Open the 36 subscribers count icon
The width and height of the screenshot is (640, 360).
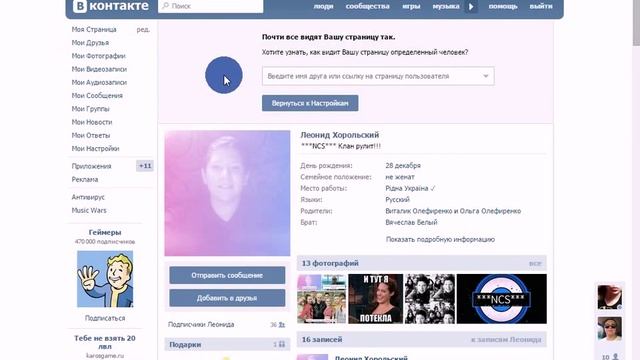[x=282, y=325]
